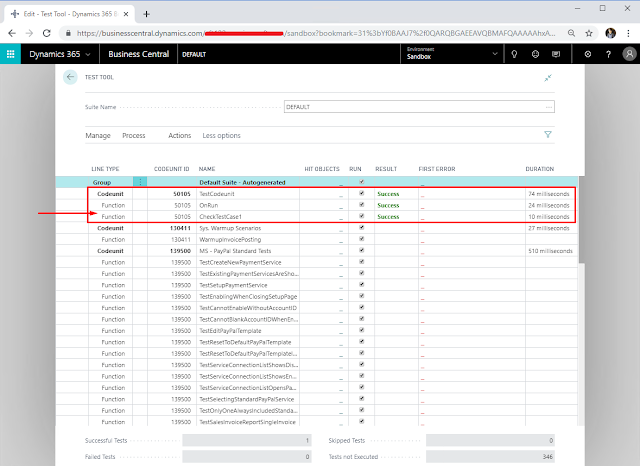Click the Chrome profile picture
The height and width of the screenshot is (466, 640).
pos(610,33)
